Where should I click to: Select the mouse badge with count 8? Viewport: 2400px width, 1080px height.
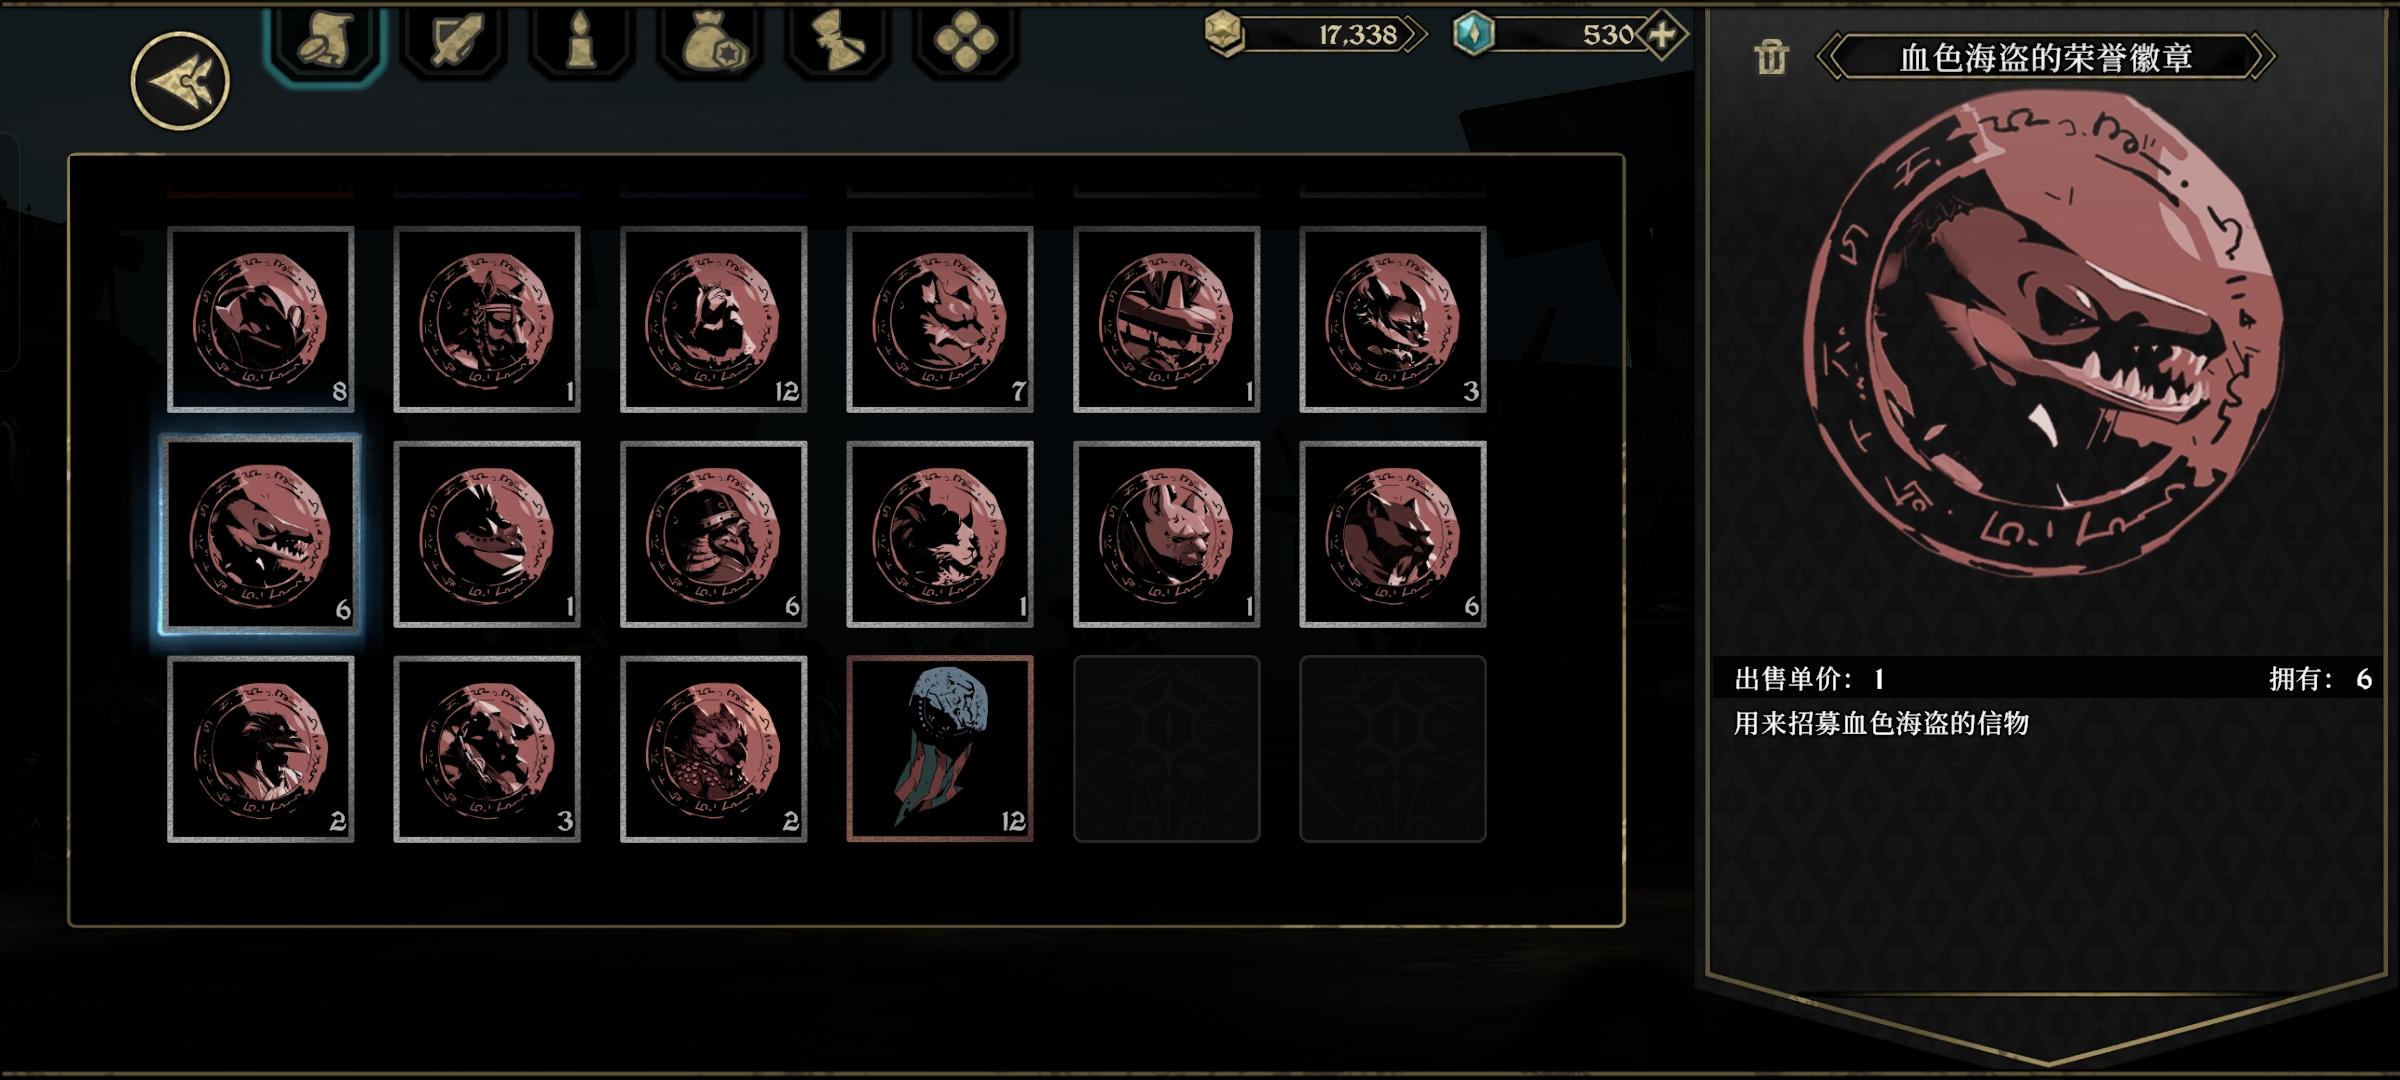[x=261, y=319]
